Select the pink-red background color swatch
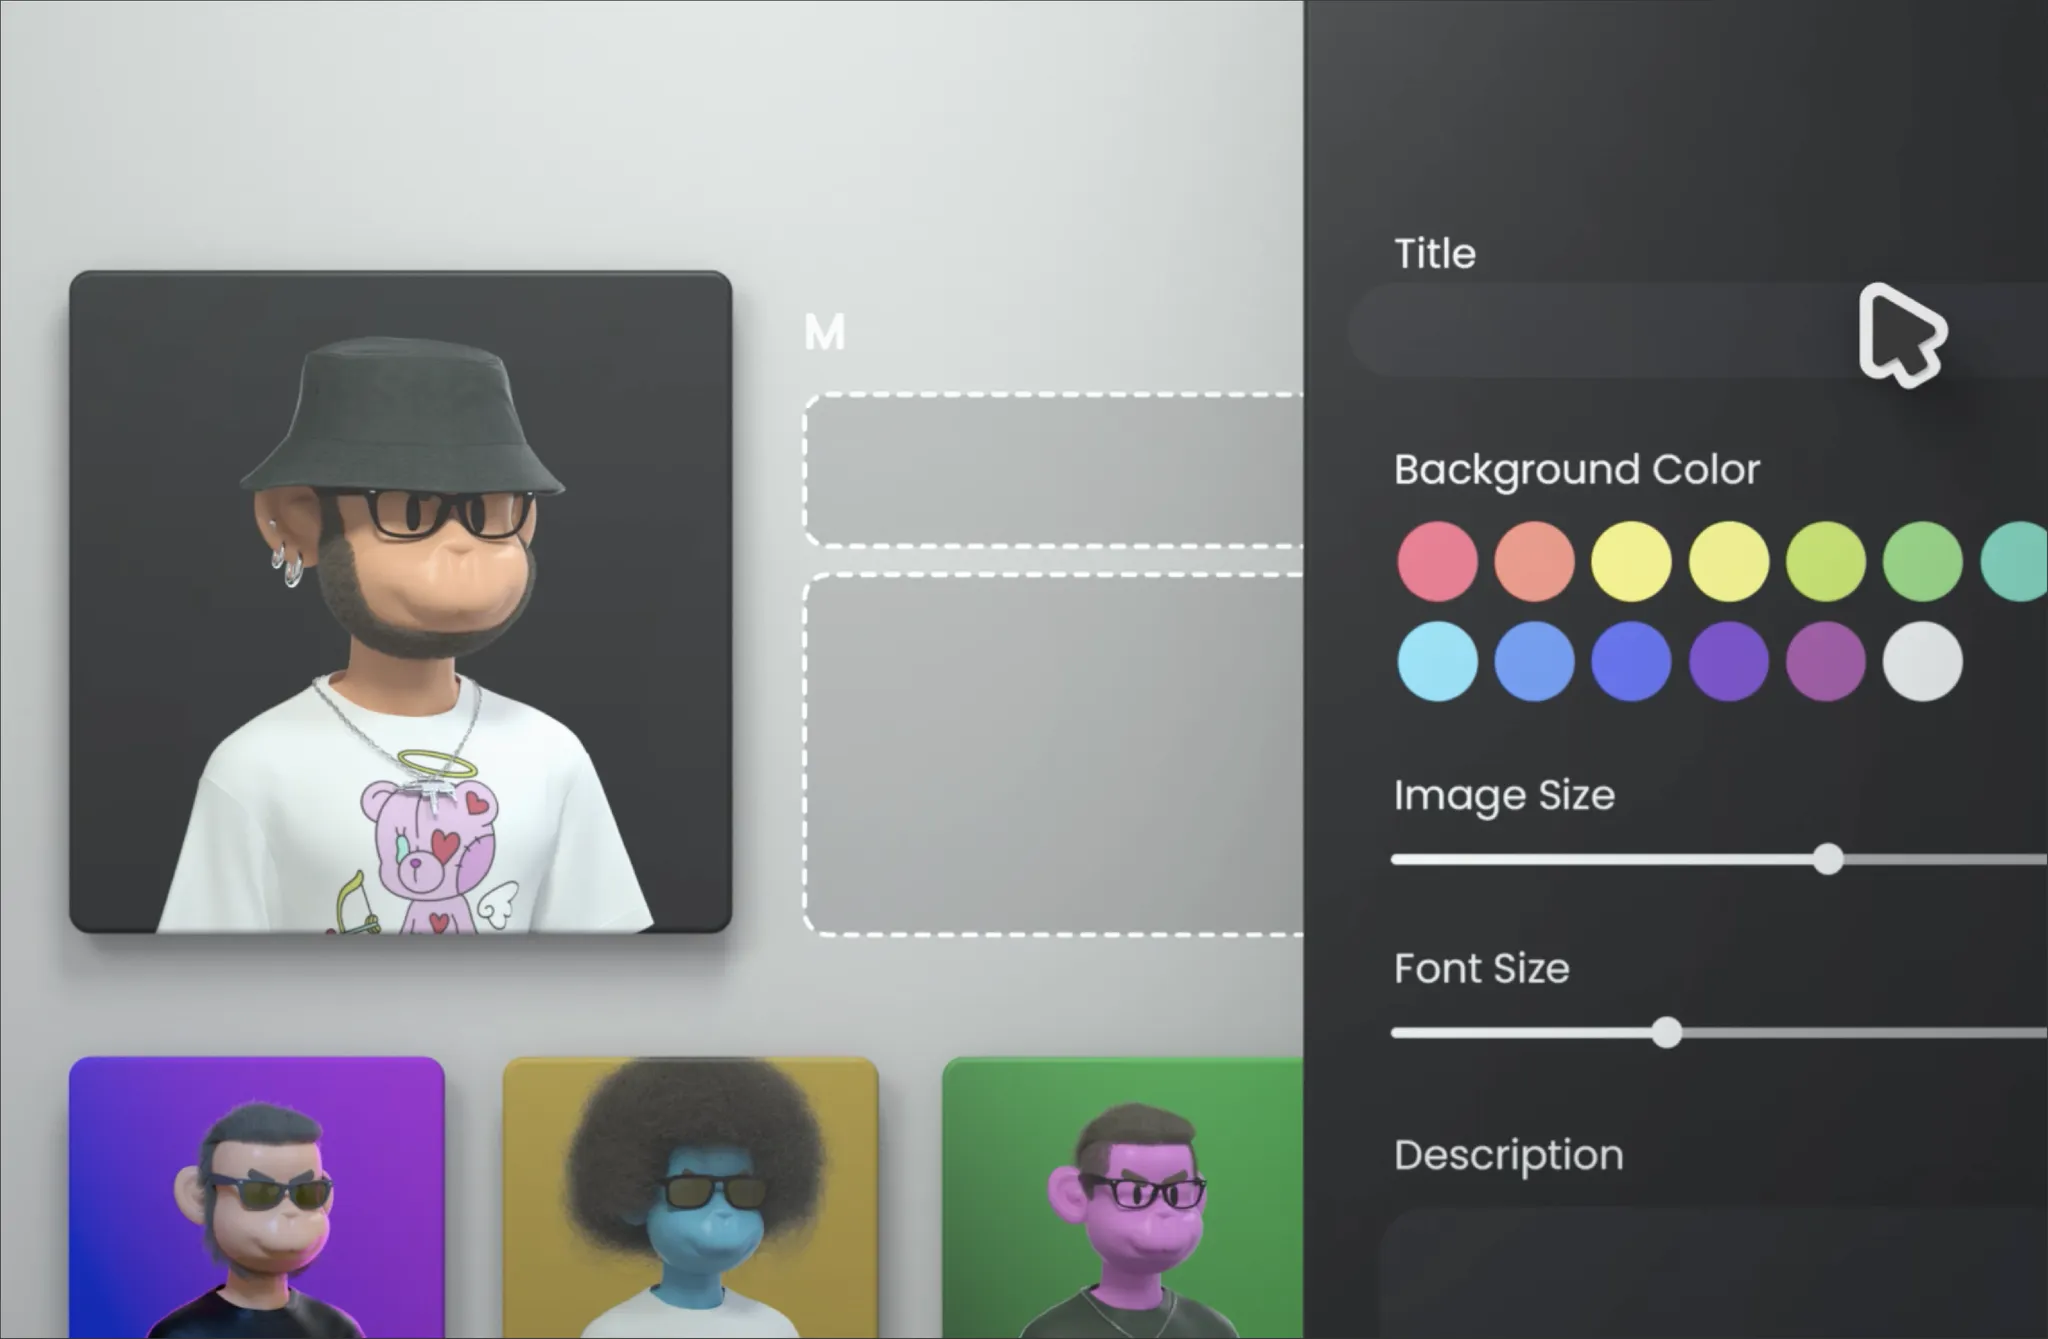The width and height of the screenshot is (2048, 1339). [1437, 561]
